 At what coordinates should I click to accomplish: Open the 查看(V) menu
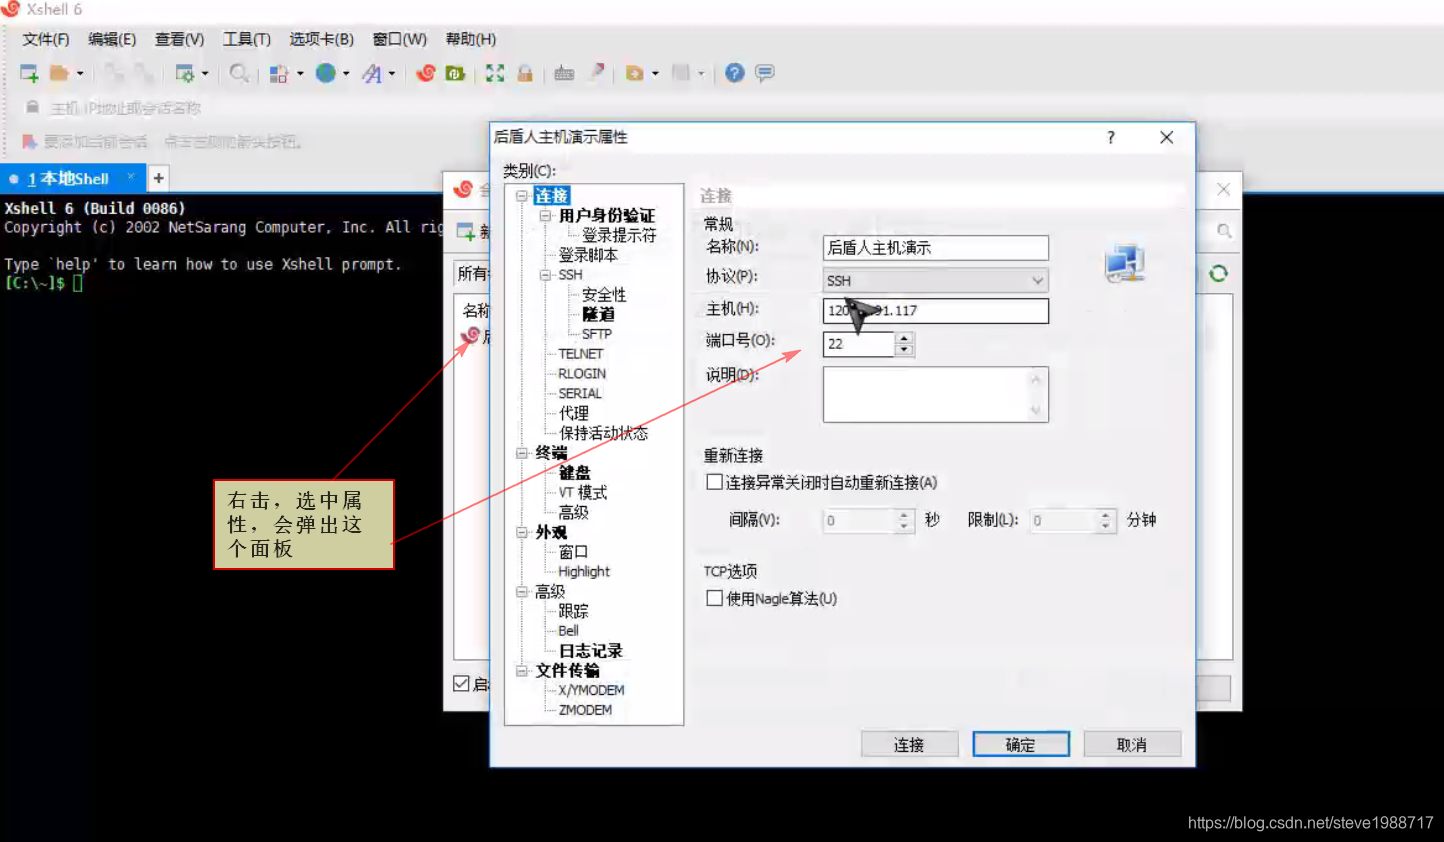pyautogui.click(x=179, y=39)
